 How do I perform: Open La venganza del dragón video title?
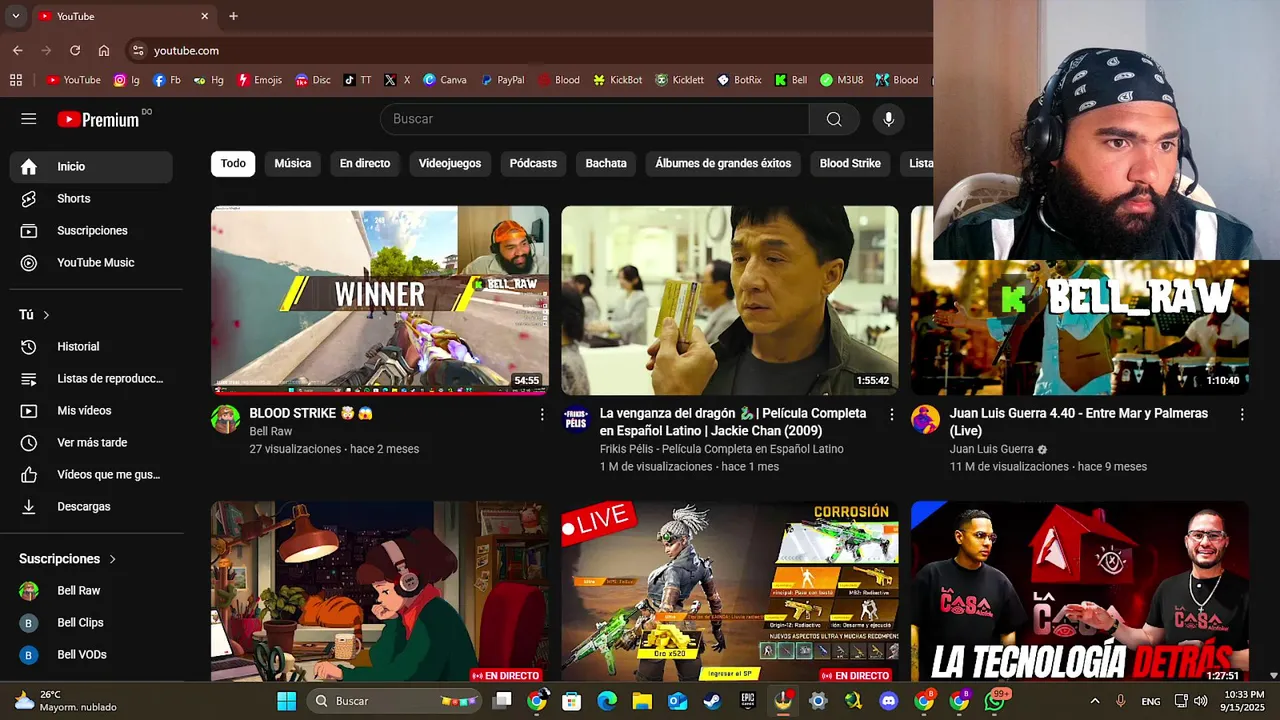(733, 422)
